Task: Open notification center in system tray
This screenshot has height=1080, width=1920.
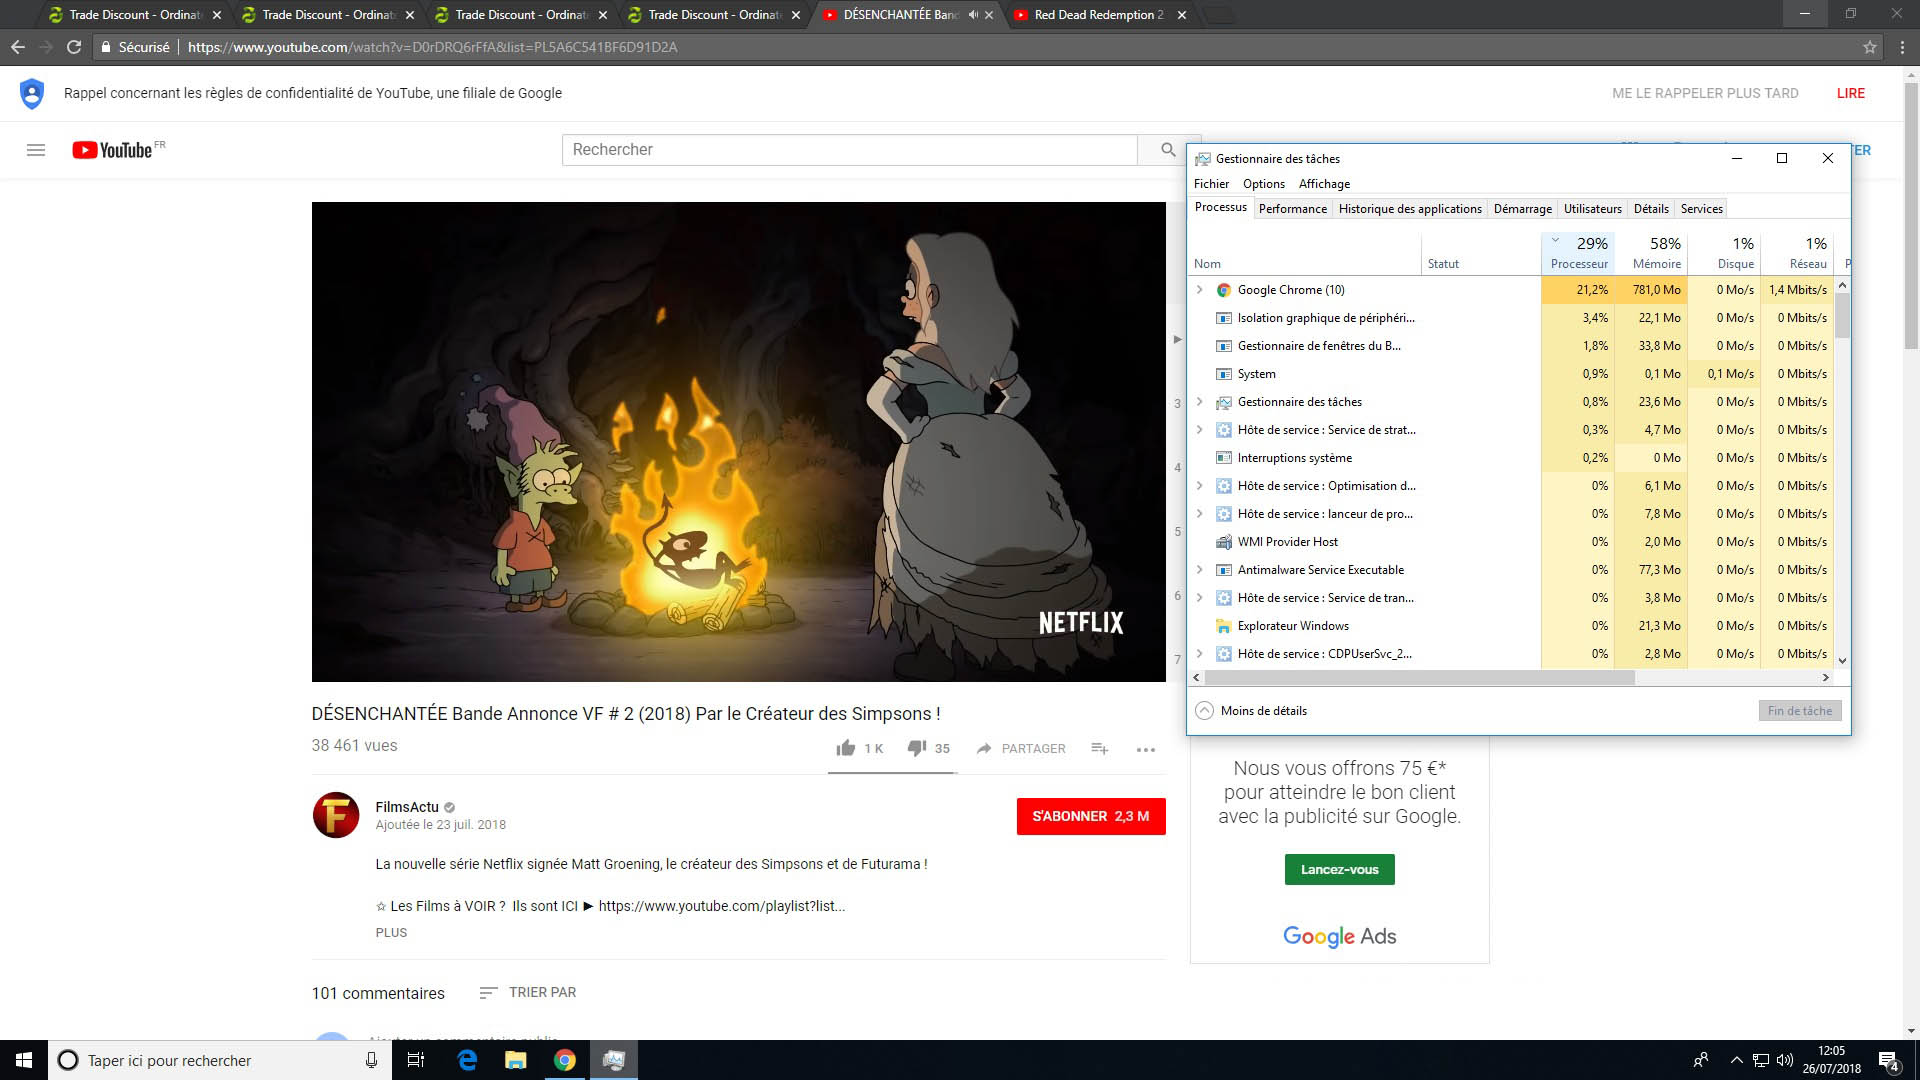Action: pyautogui.click(x=1888, y=1060)
